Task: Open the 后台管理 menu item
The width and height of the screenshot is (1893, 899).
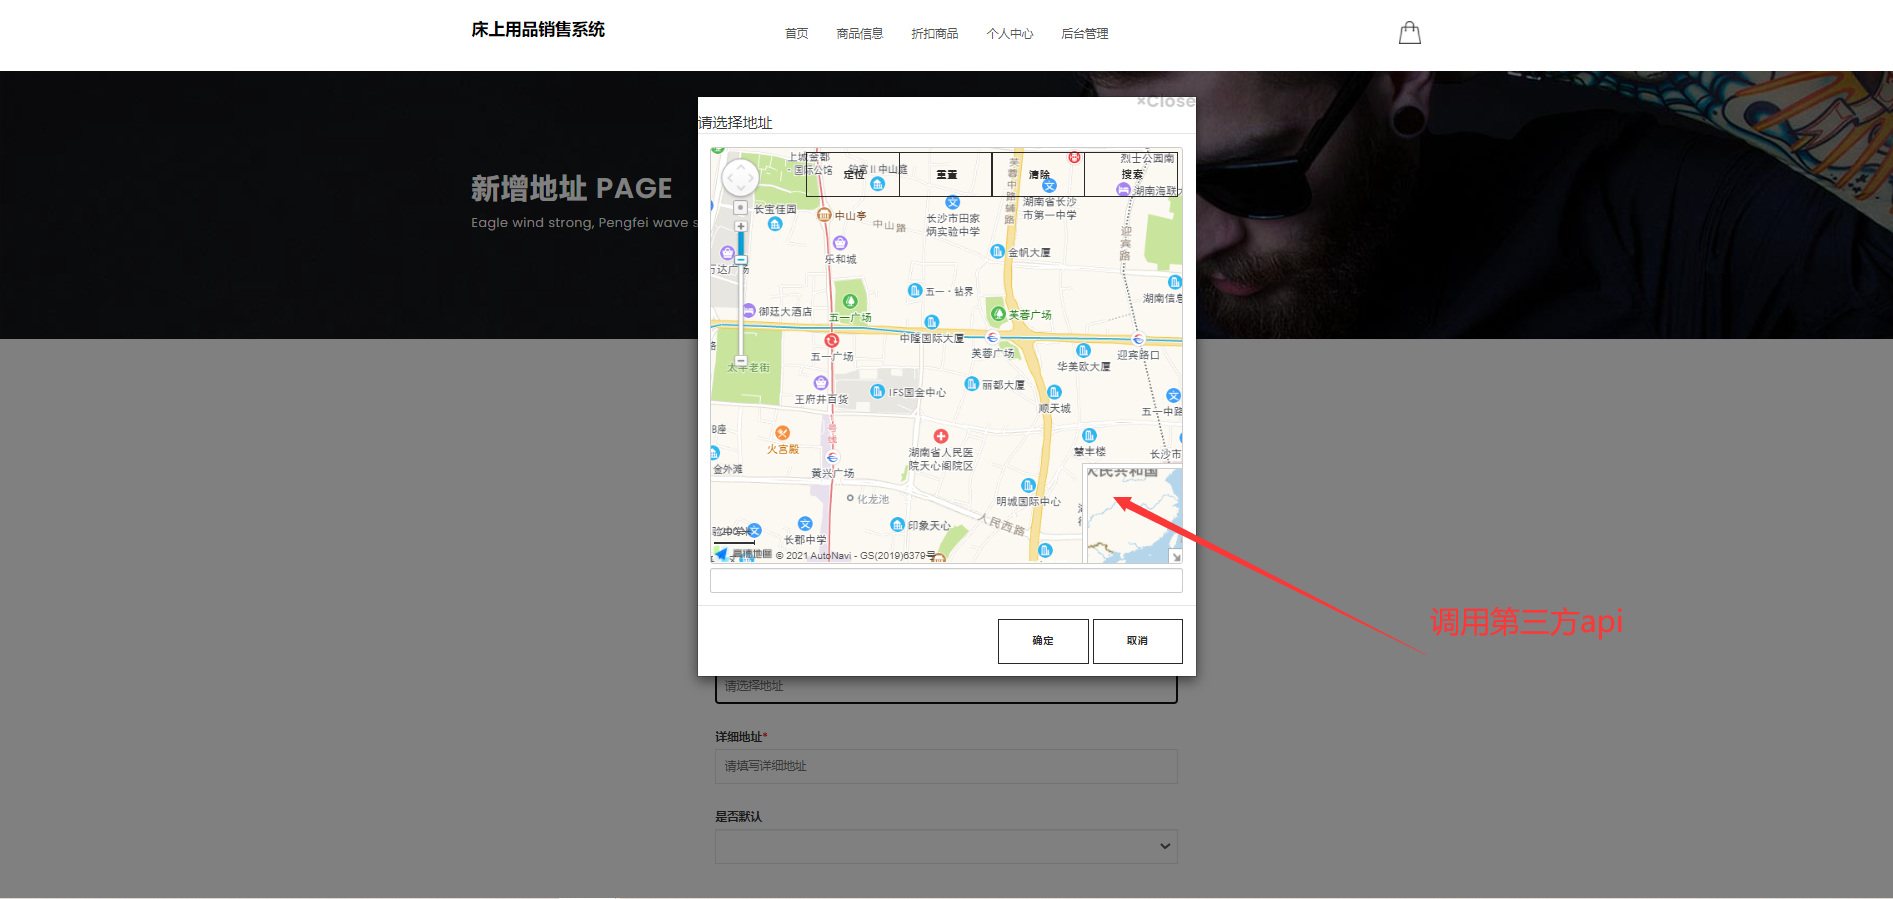Action: click(x=1085, y=34)
